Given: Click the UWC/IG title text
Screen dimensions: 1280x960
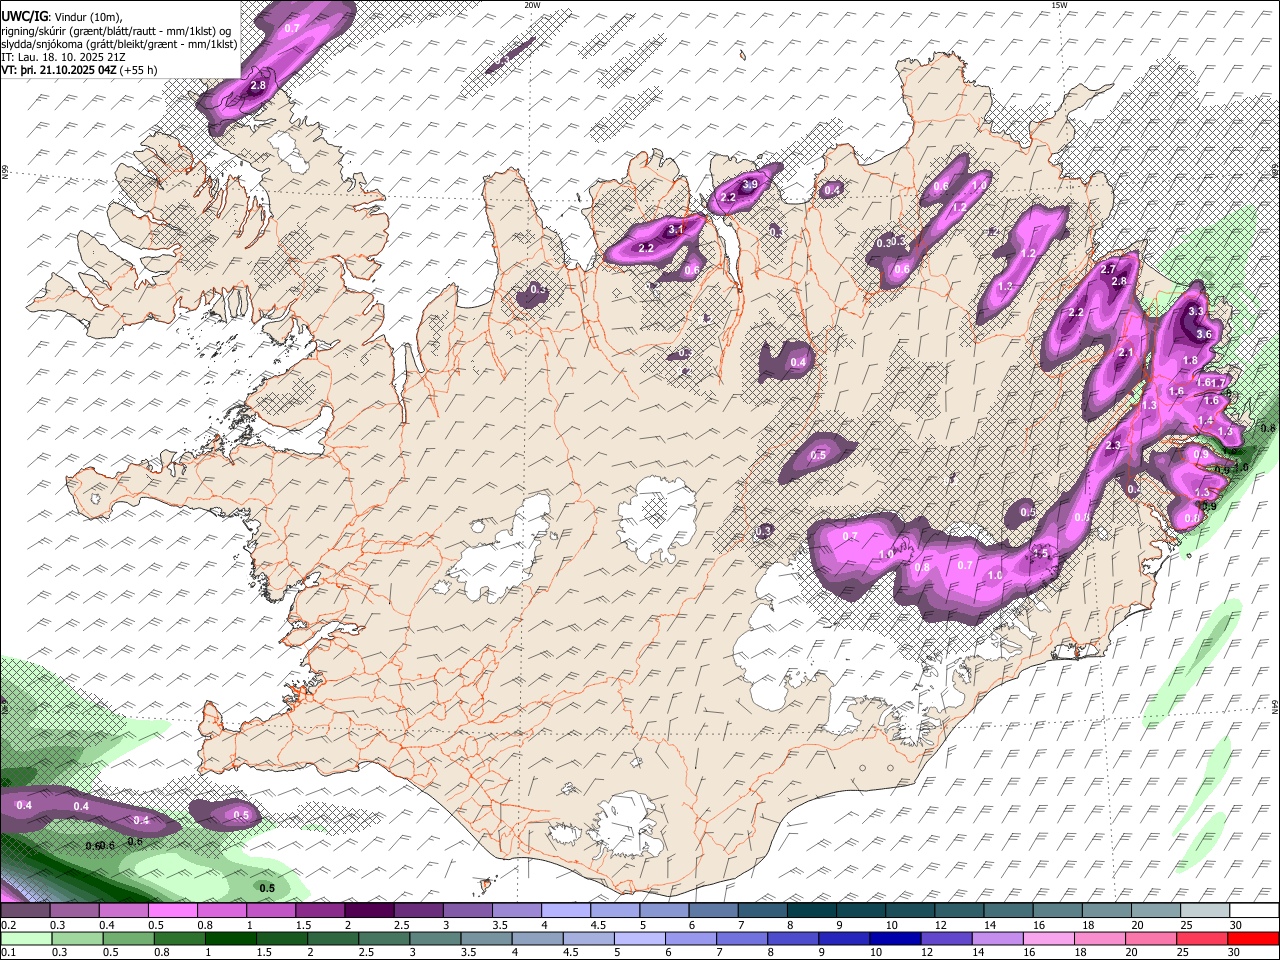Looking at the screenshot, I should [x=23, y=16].
